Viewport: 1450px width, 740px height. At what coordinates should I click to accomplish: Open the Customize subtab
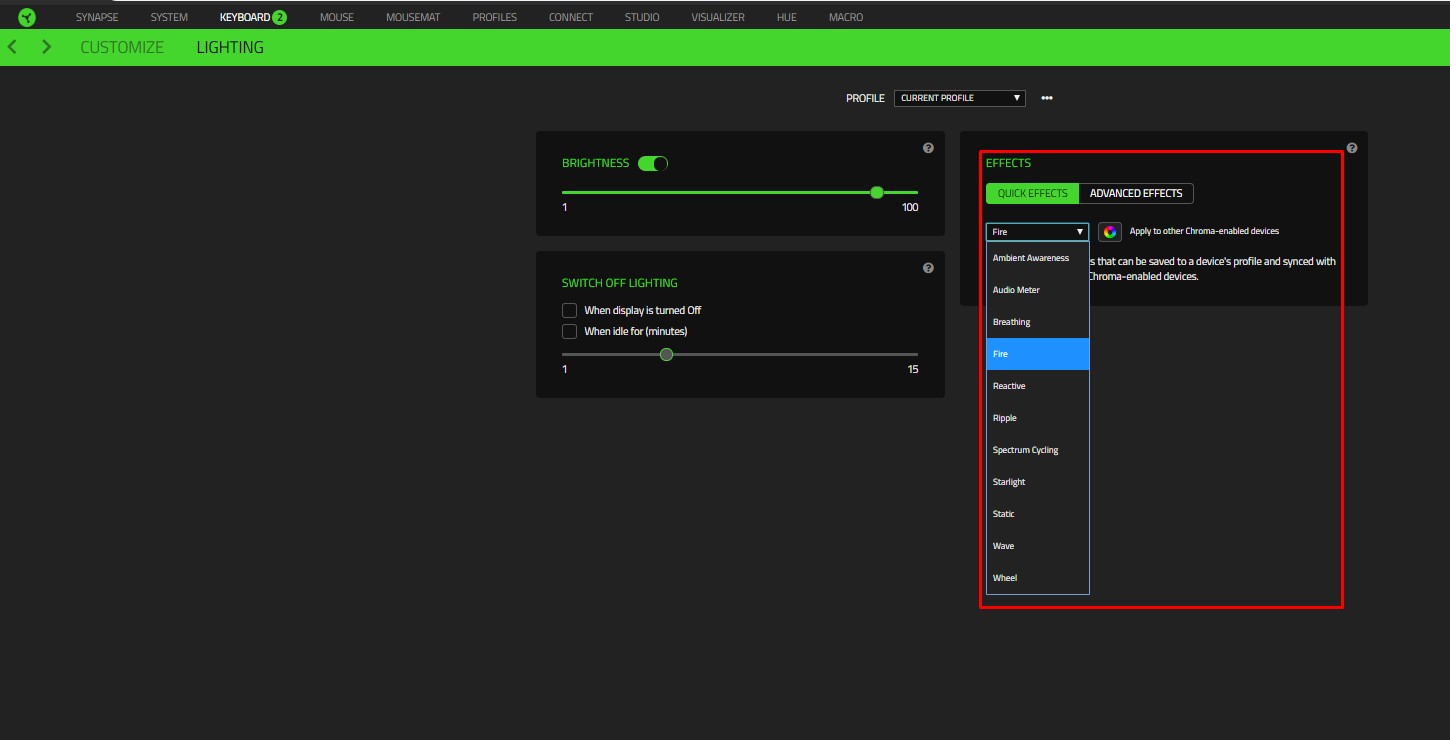[x=122, y=47]
